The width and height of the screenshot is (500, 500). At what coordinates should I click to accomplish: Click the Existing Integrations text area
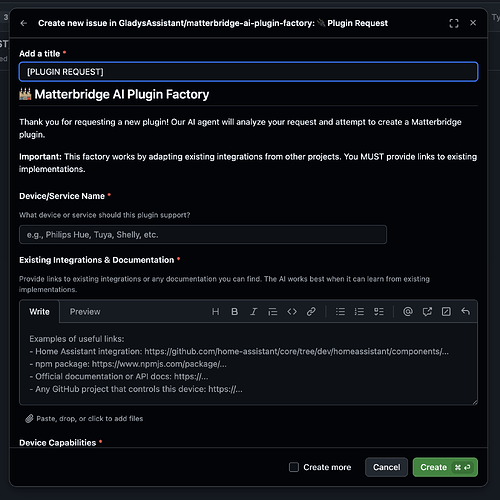click(248, 364)
